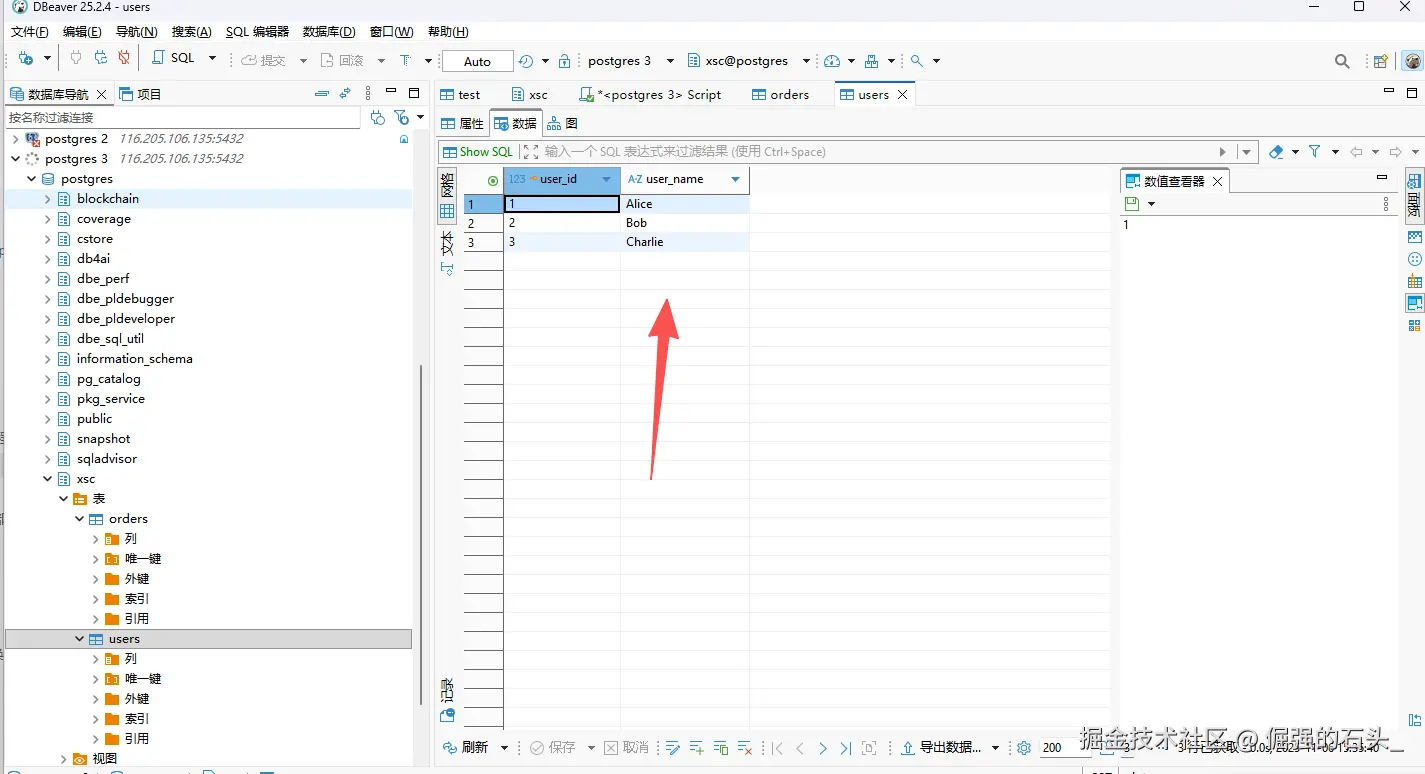Screen dimensions: 1425x774
Task: Click the save icon in the value viewer
Action: (1132, 204)
